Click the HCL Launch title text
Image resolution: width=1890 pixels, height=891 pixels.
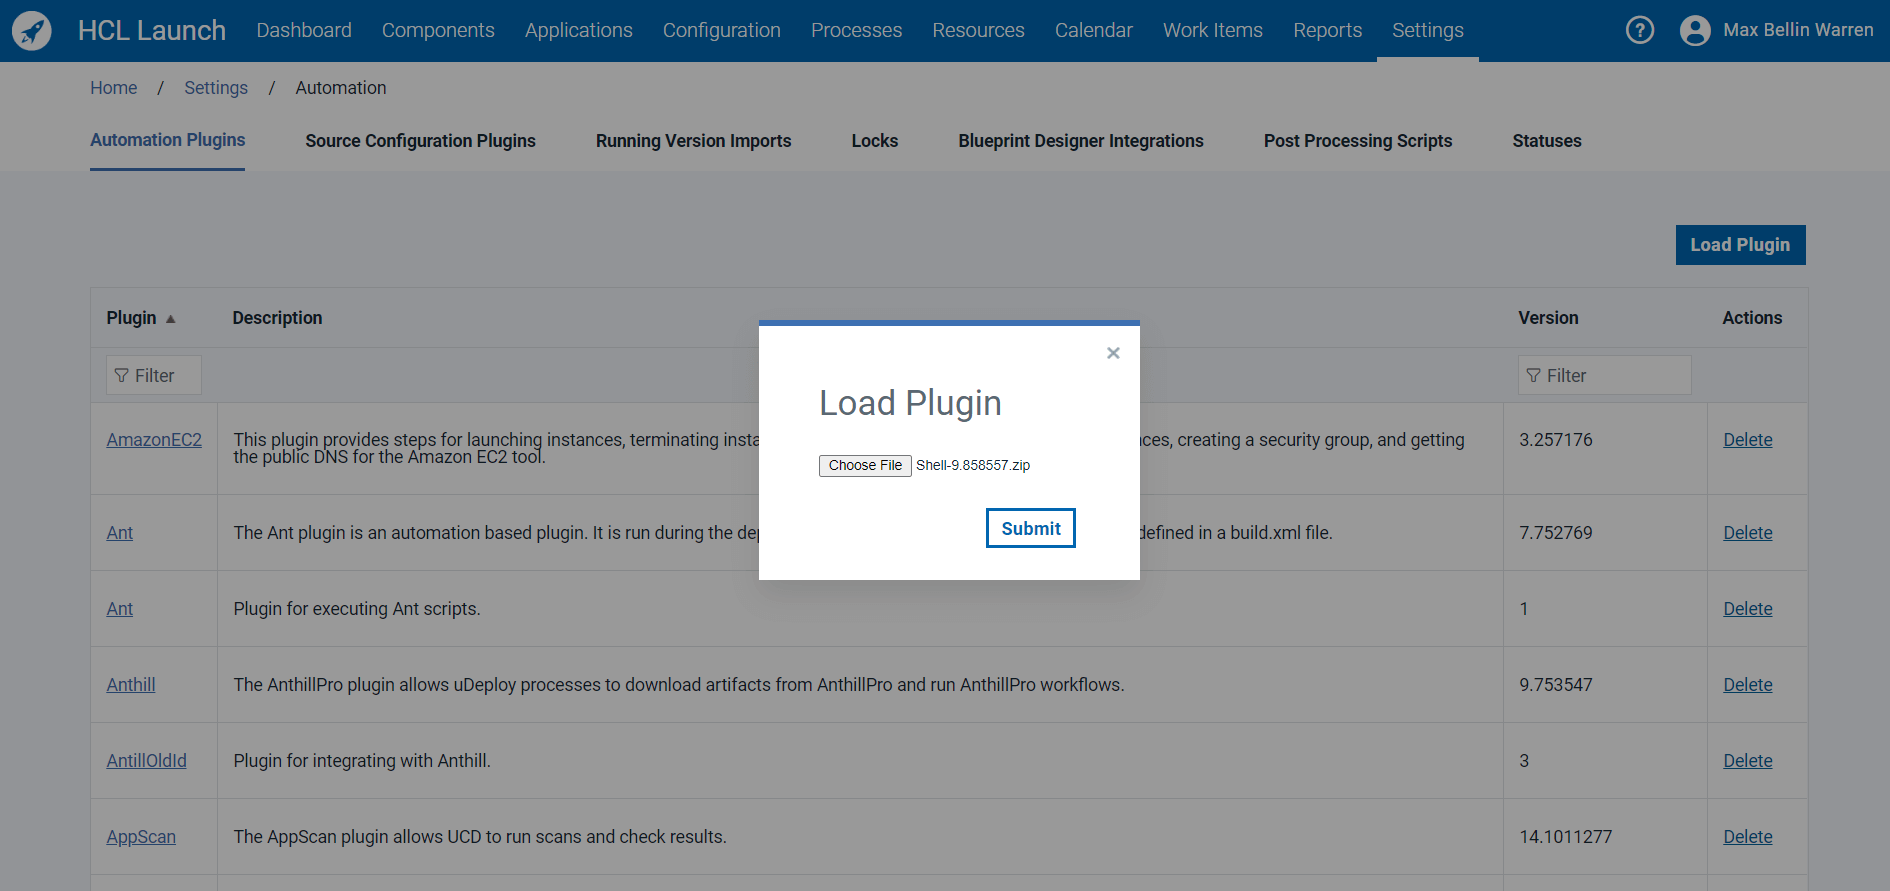pyautogui.click(x=152, y=31)
